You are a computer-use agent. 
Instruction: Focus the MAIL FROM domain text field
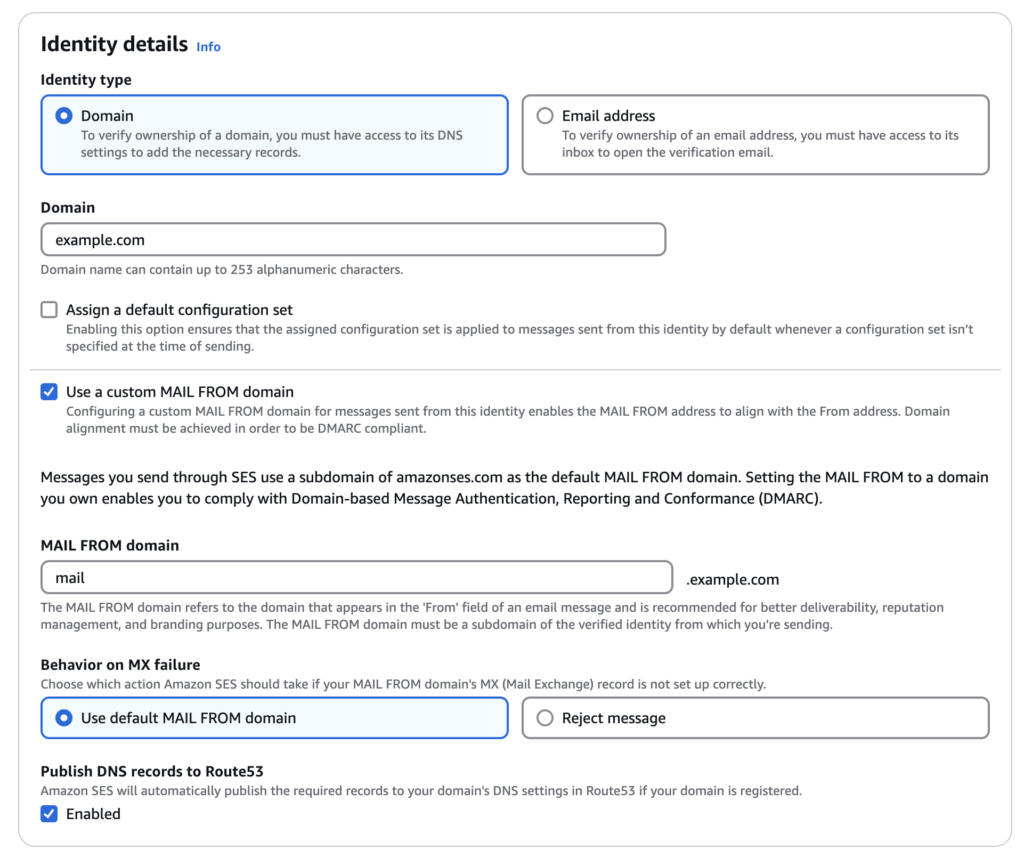coord(356,578)
